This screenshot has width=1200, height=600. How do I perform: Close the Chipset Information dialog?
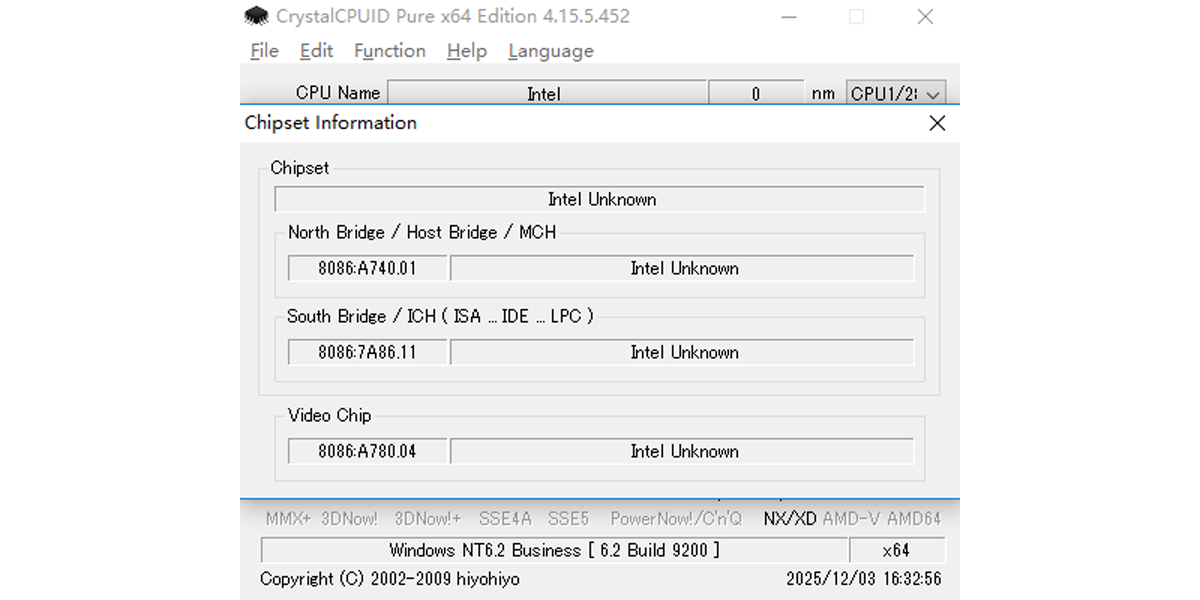pos(937,123)
